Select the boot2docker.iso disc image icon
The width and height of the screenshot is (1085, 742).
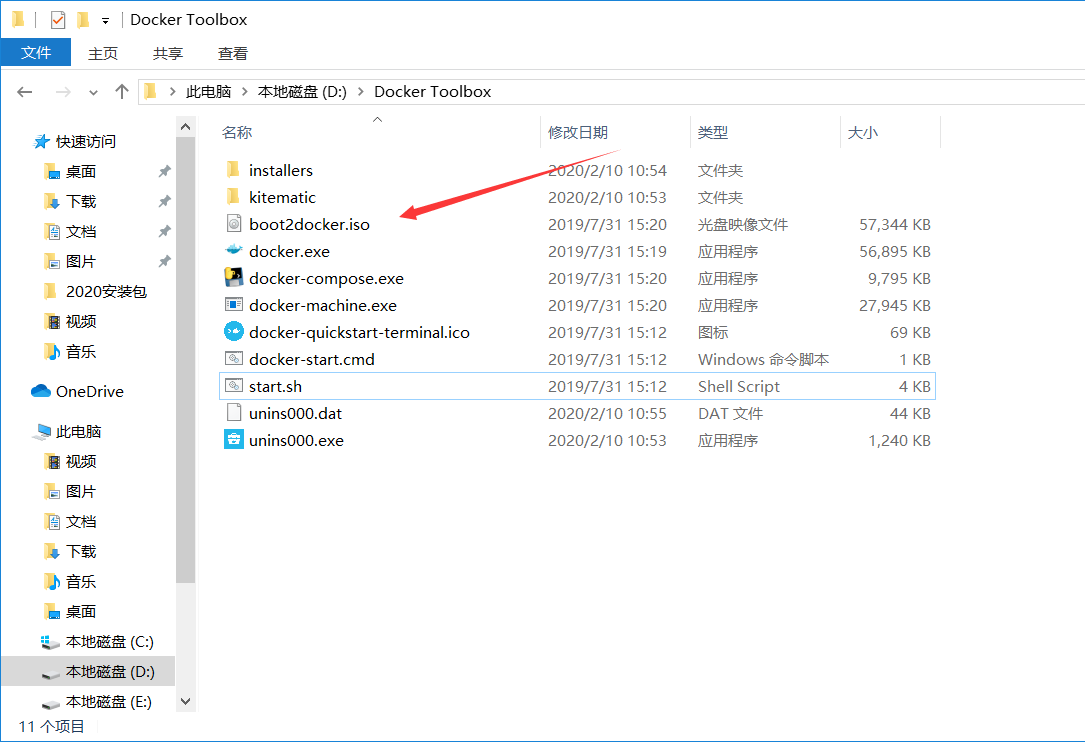[234, 224]
